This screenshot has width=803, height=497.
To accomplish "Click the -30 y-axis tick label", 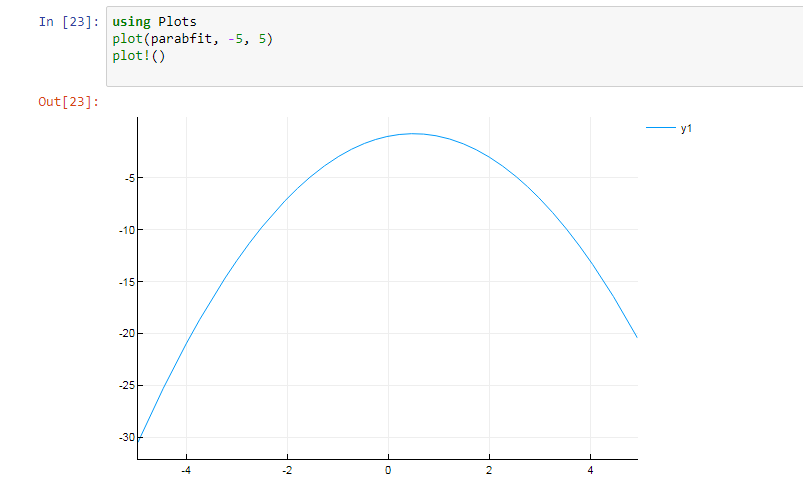I will [x=127, y=438].
